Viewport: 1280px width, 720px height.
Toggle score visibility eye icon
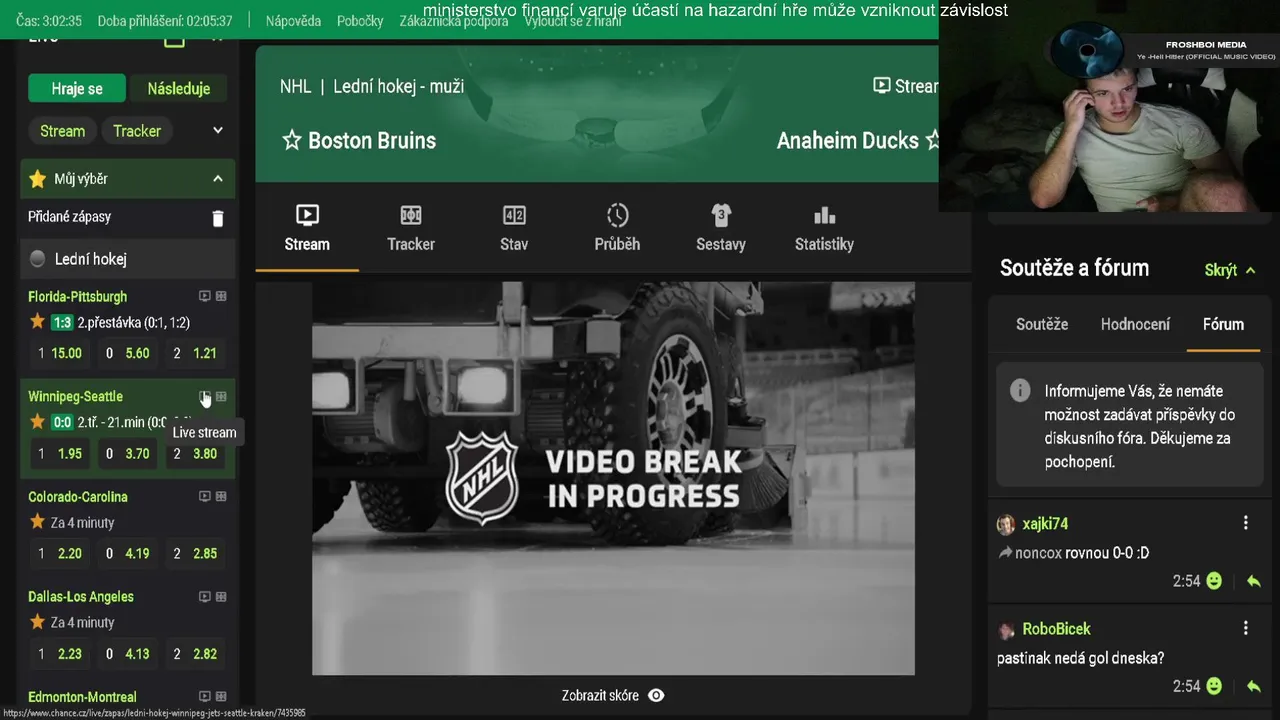[x=656, y=696]
